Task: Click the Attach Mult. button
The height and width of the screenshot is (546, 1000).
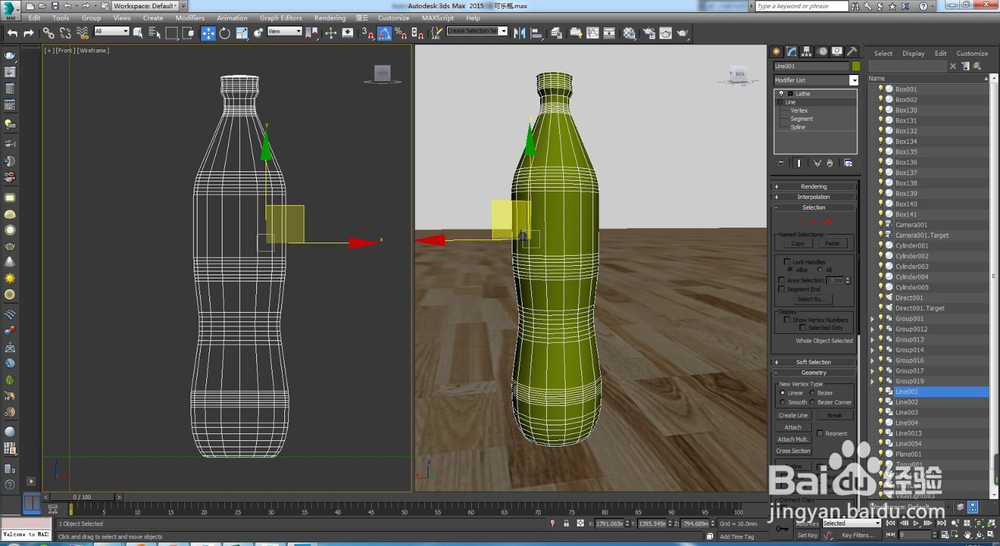Action: 793,439
